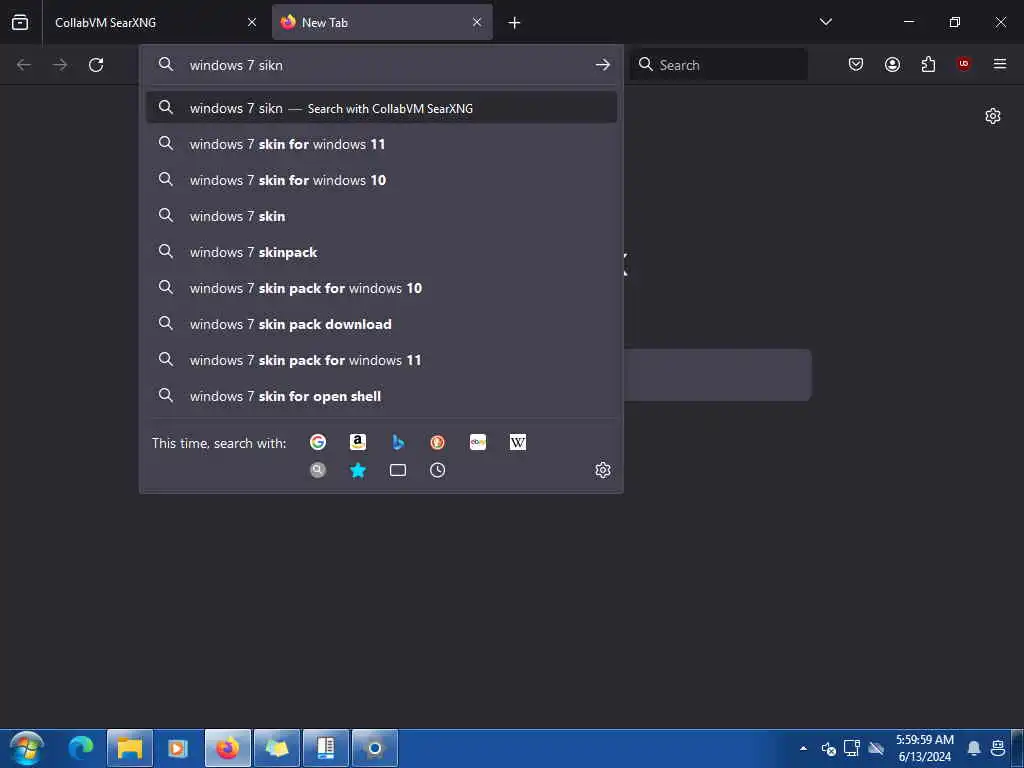Image resolution: width=1024 pixels, height=768 pixels.
Task: Pick the windows 7 skinpack suggestion
Action: click(381, 251)
